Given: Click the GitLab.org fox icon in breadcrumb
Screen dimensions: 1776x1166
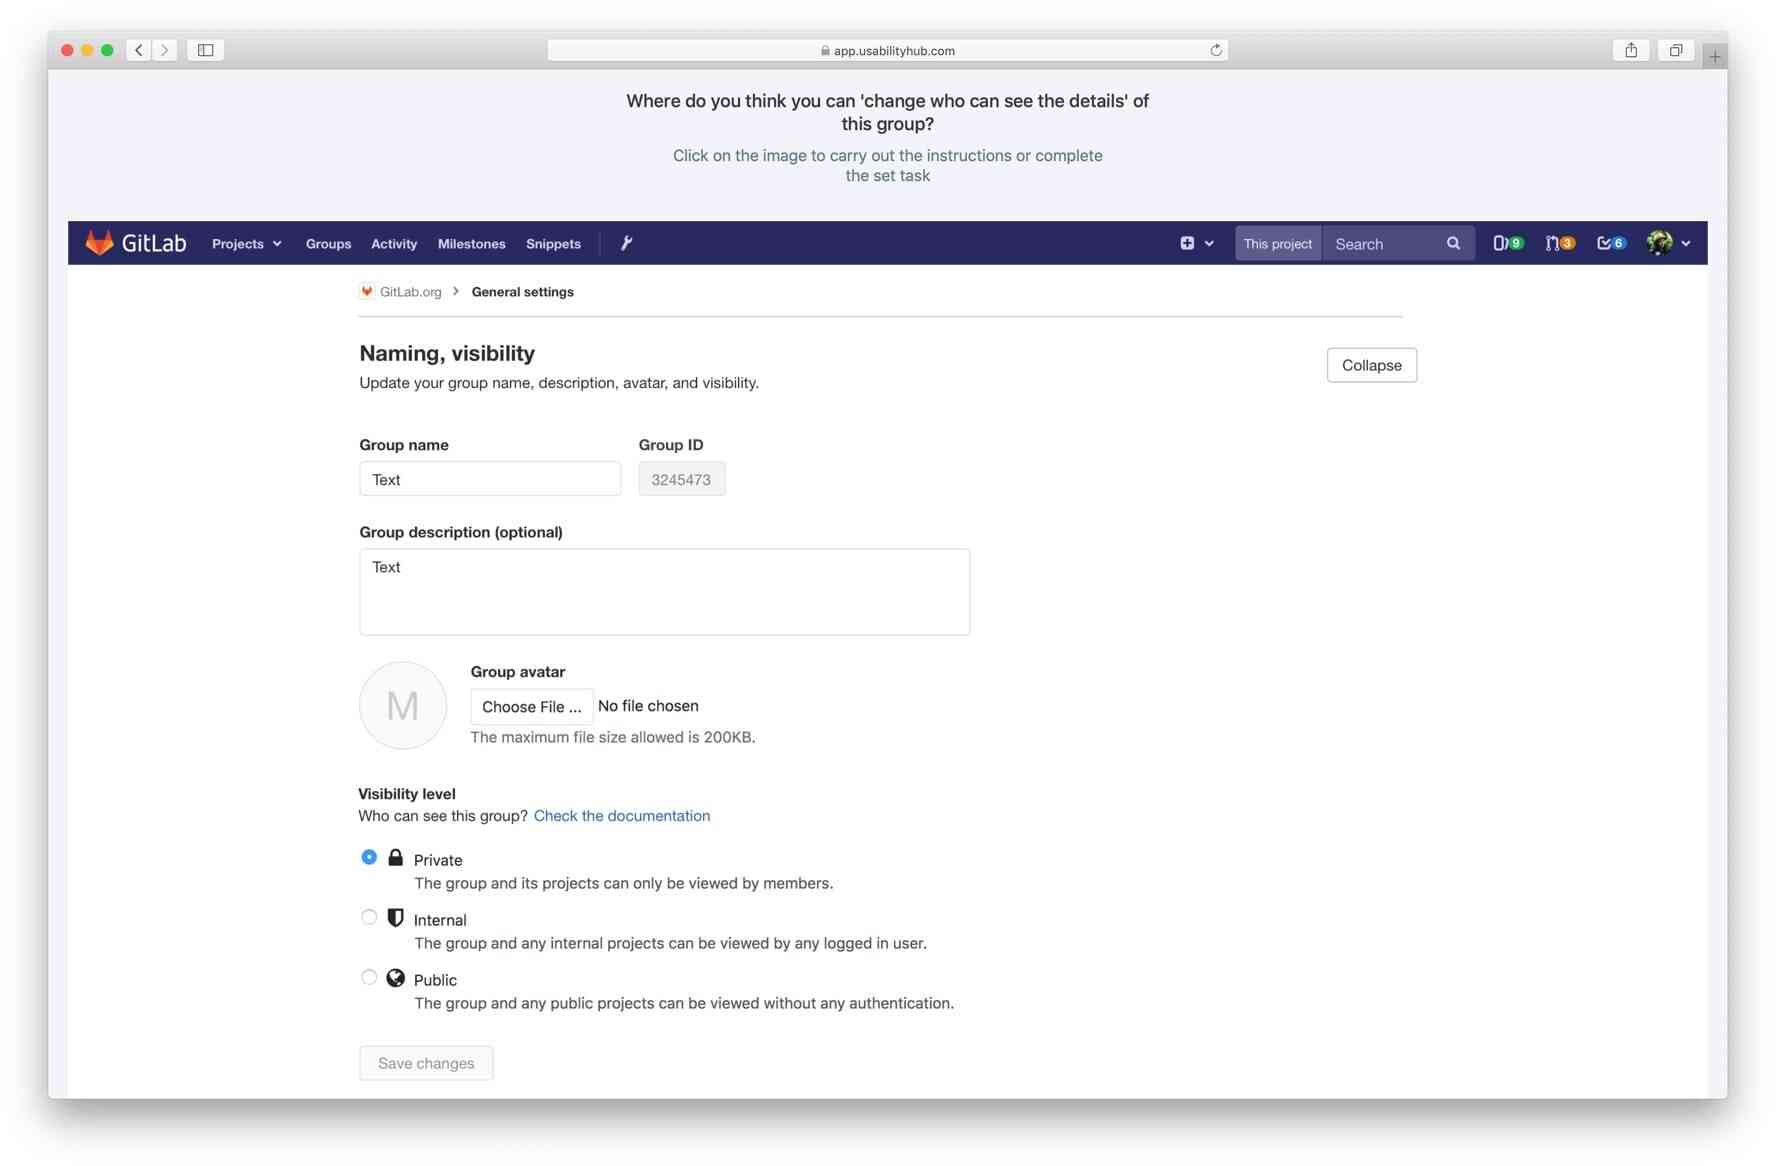Looking at the screenshot, I should tap(366, 291).
